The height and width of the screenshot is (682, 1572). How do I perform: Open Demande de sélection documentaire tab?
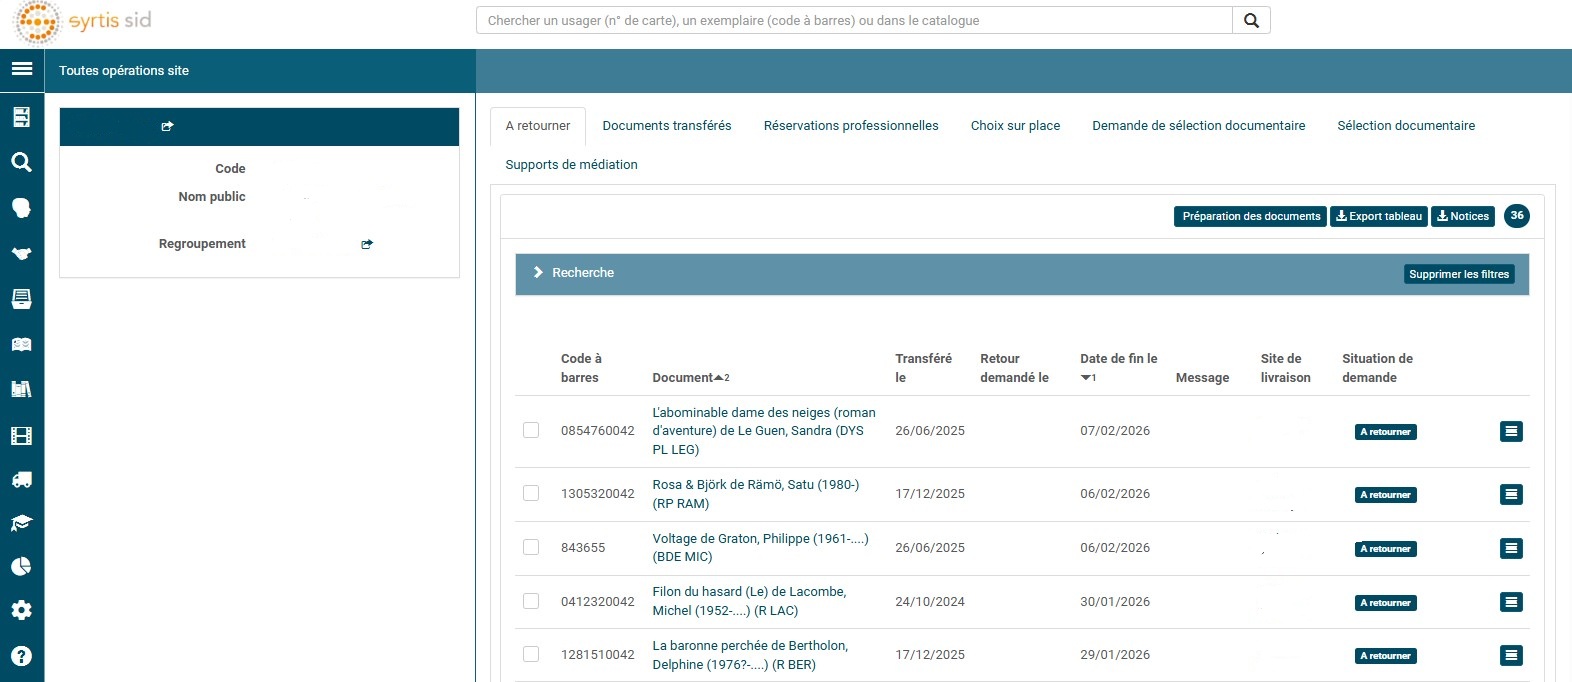pos(1198,126)
